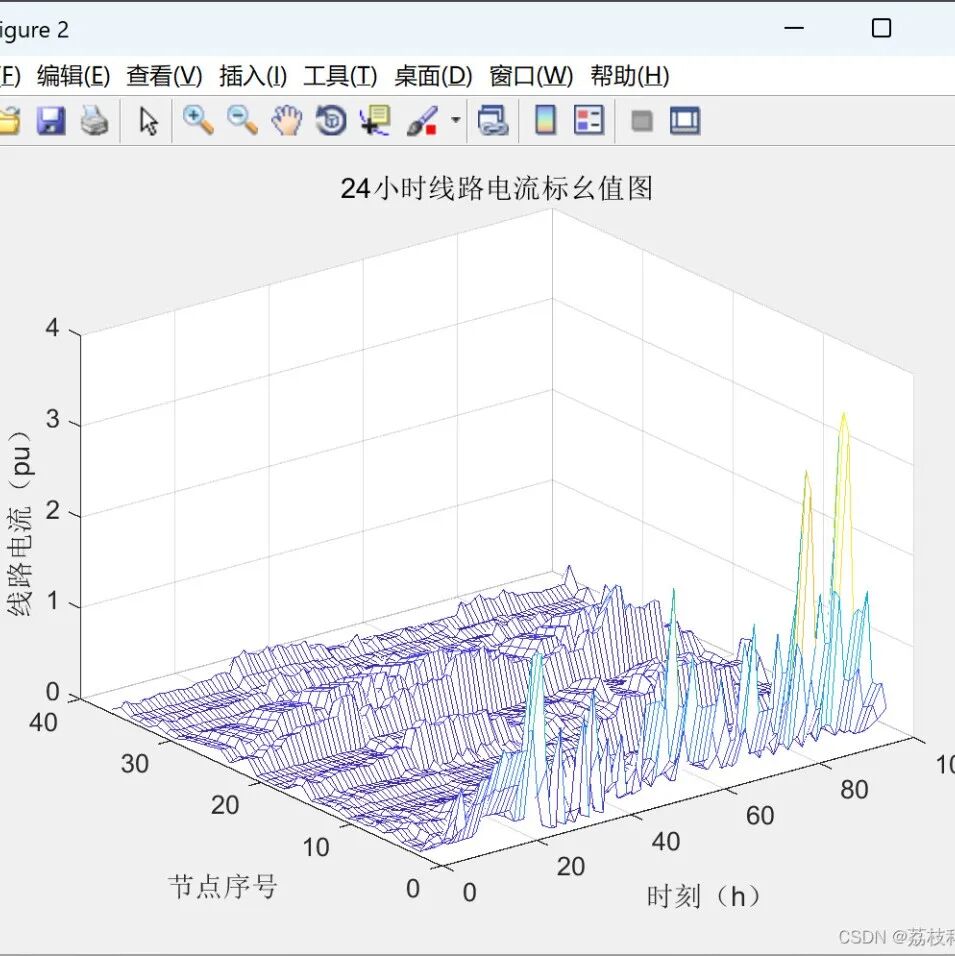Click node axis tick label 40

[x=43, y=722]
